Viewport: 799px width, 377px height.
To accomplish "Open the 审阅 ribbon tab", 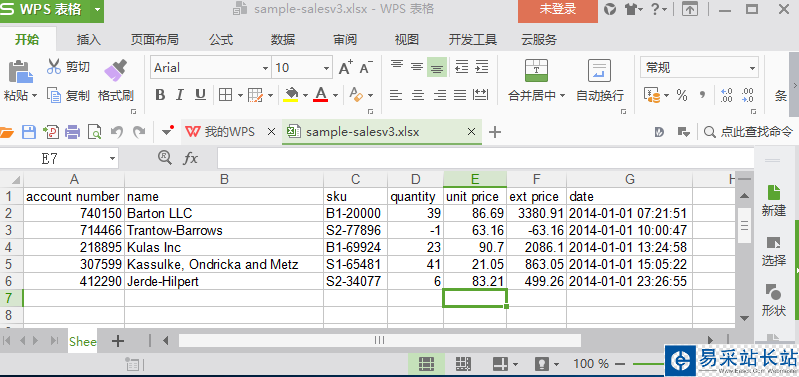I will coord(345,40).
